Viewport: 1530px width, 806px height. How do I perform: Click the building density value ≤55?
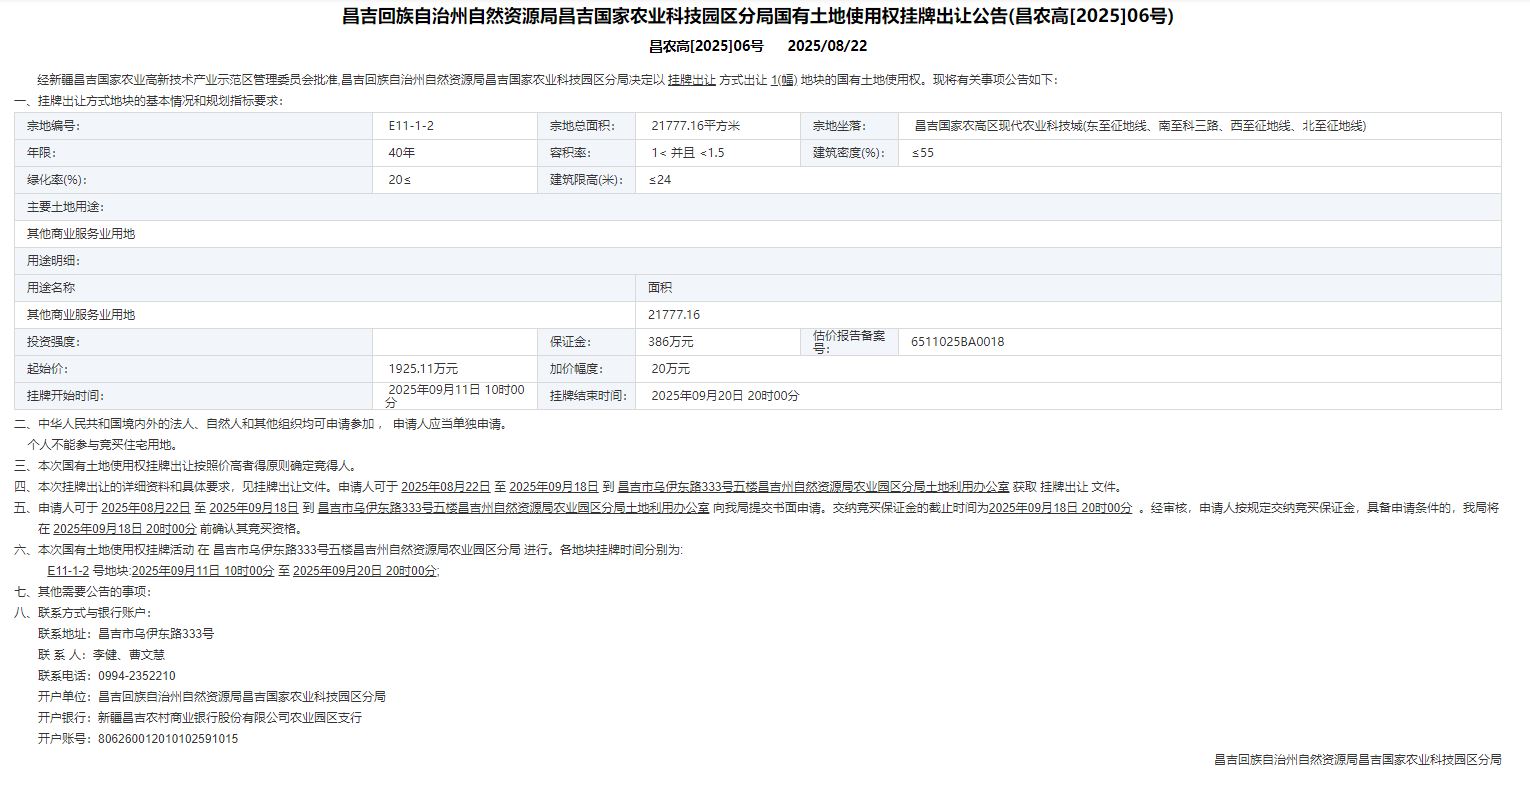click(x=922, y=153)
